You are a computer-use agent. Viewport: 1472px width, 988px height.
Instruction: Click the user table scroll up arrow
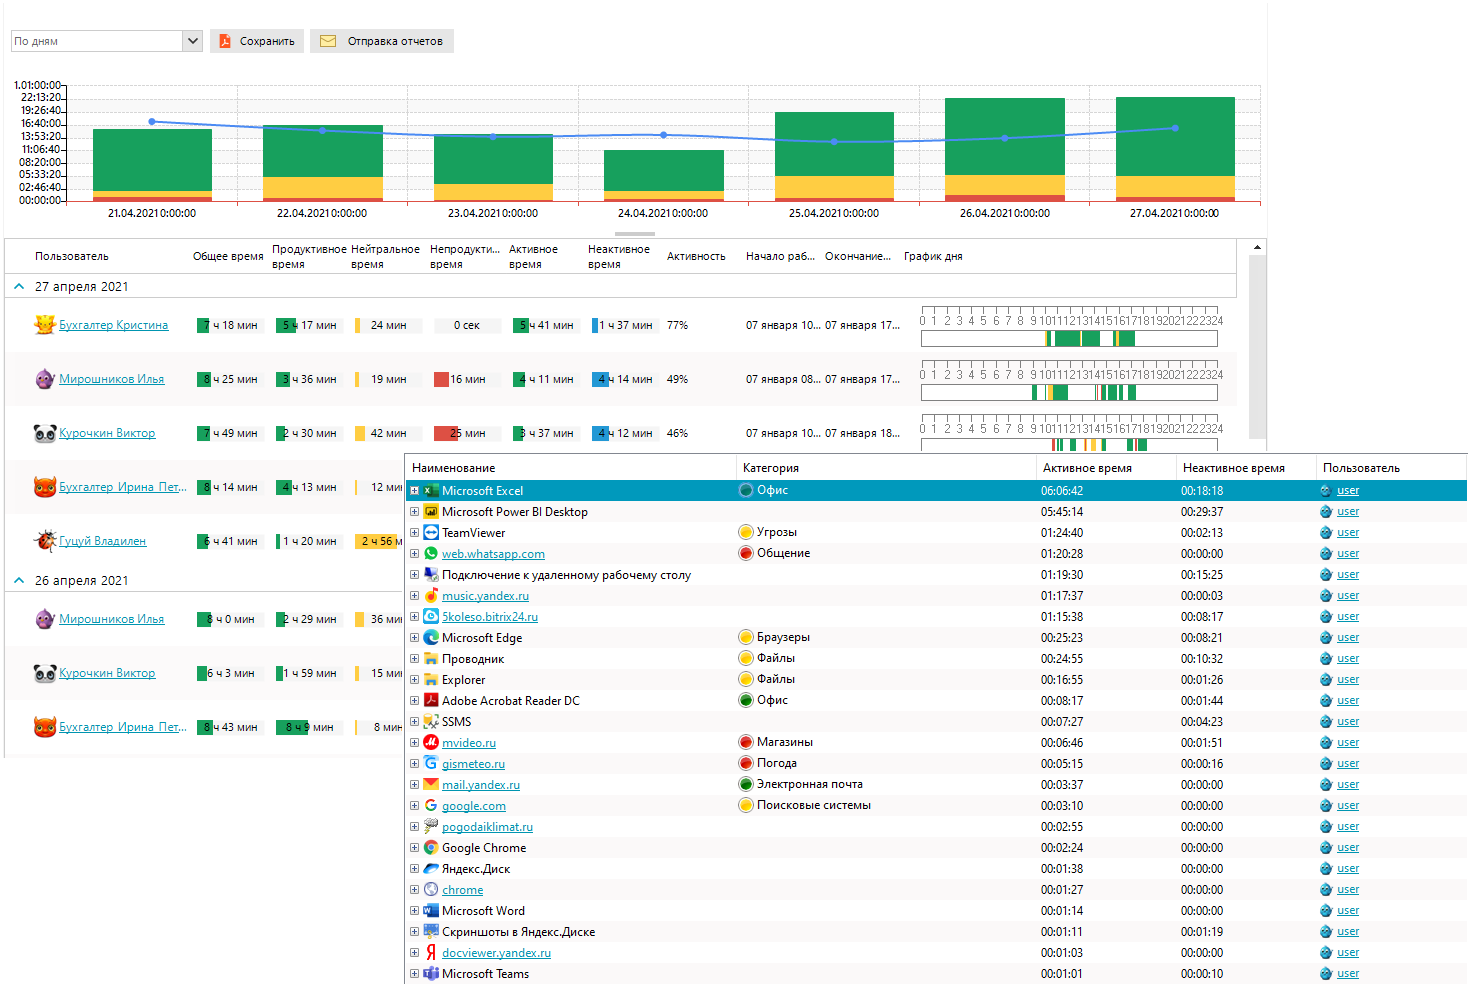coord(1257,247)
